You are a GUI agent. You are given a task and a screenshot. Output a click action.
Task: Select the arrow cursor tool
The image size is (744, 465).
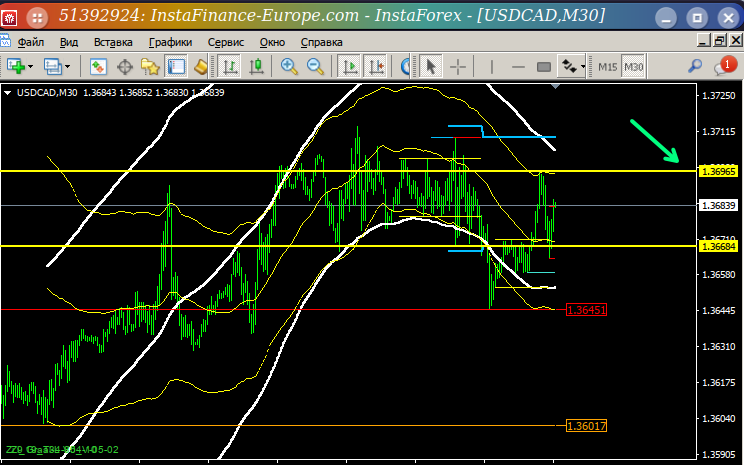point(431,66)
